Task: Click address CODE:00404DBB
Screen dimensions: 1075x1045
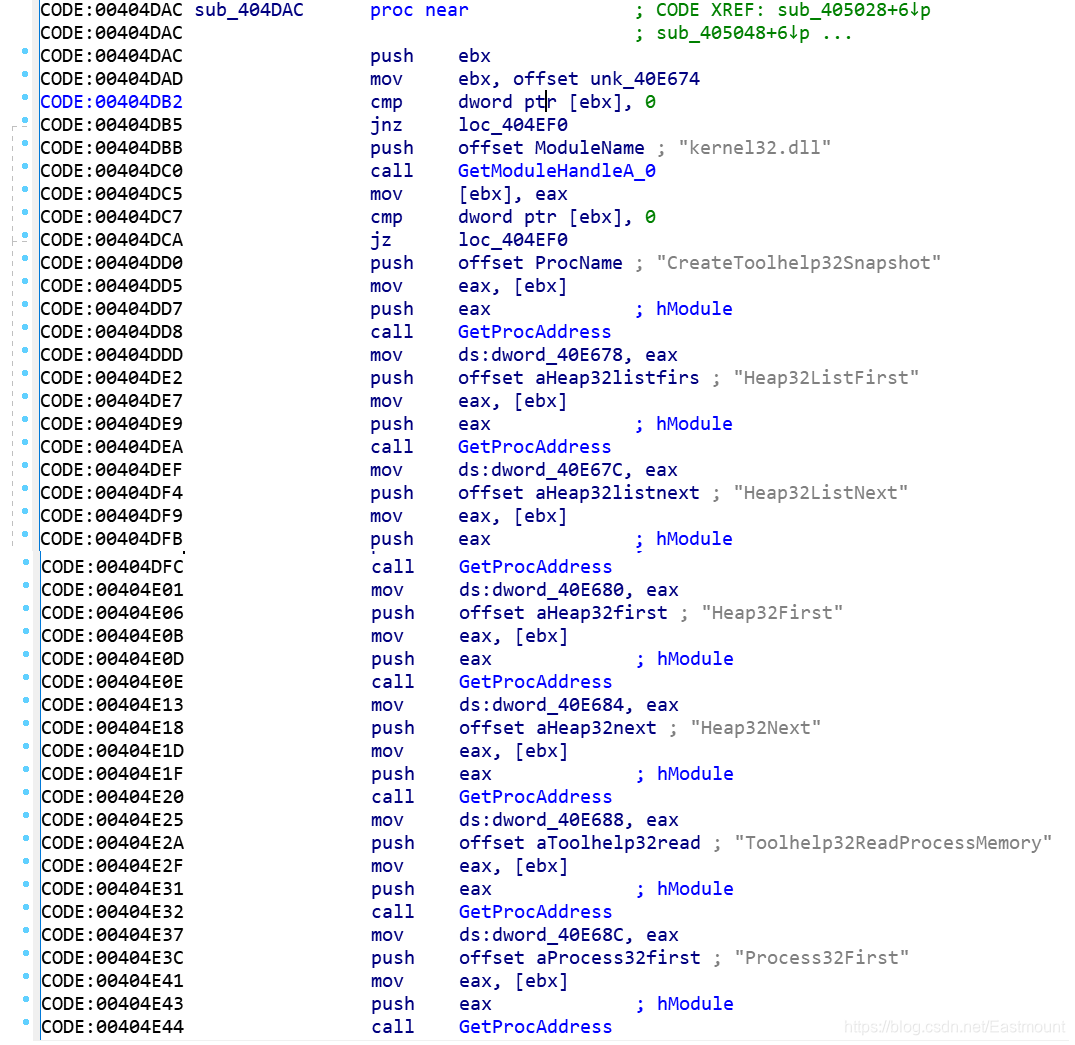Action: tap(112, 148)
